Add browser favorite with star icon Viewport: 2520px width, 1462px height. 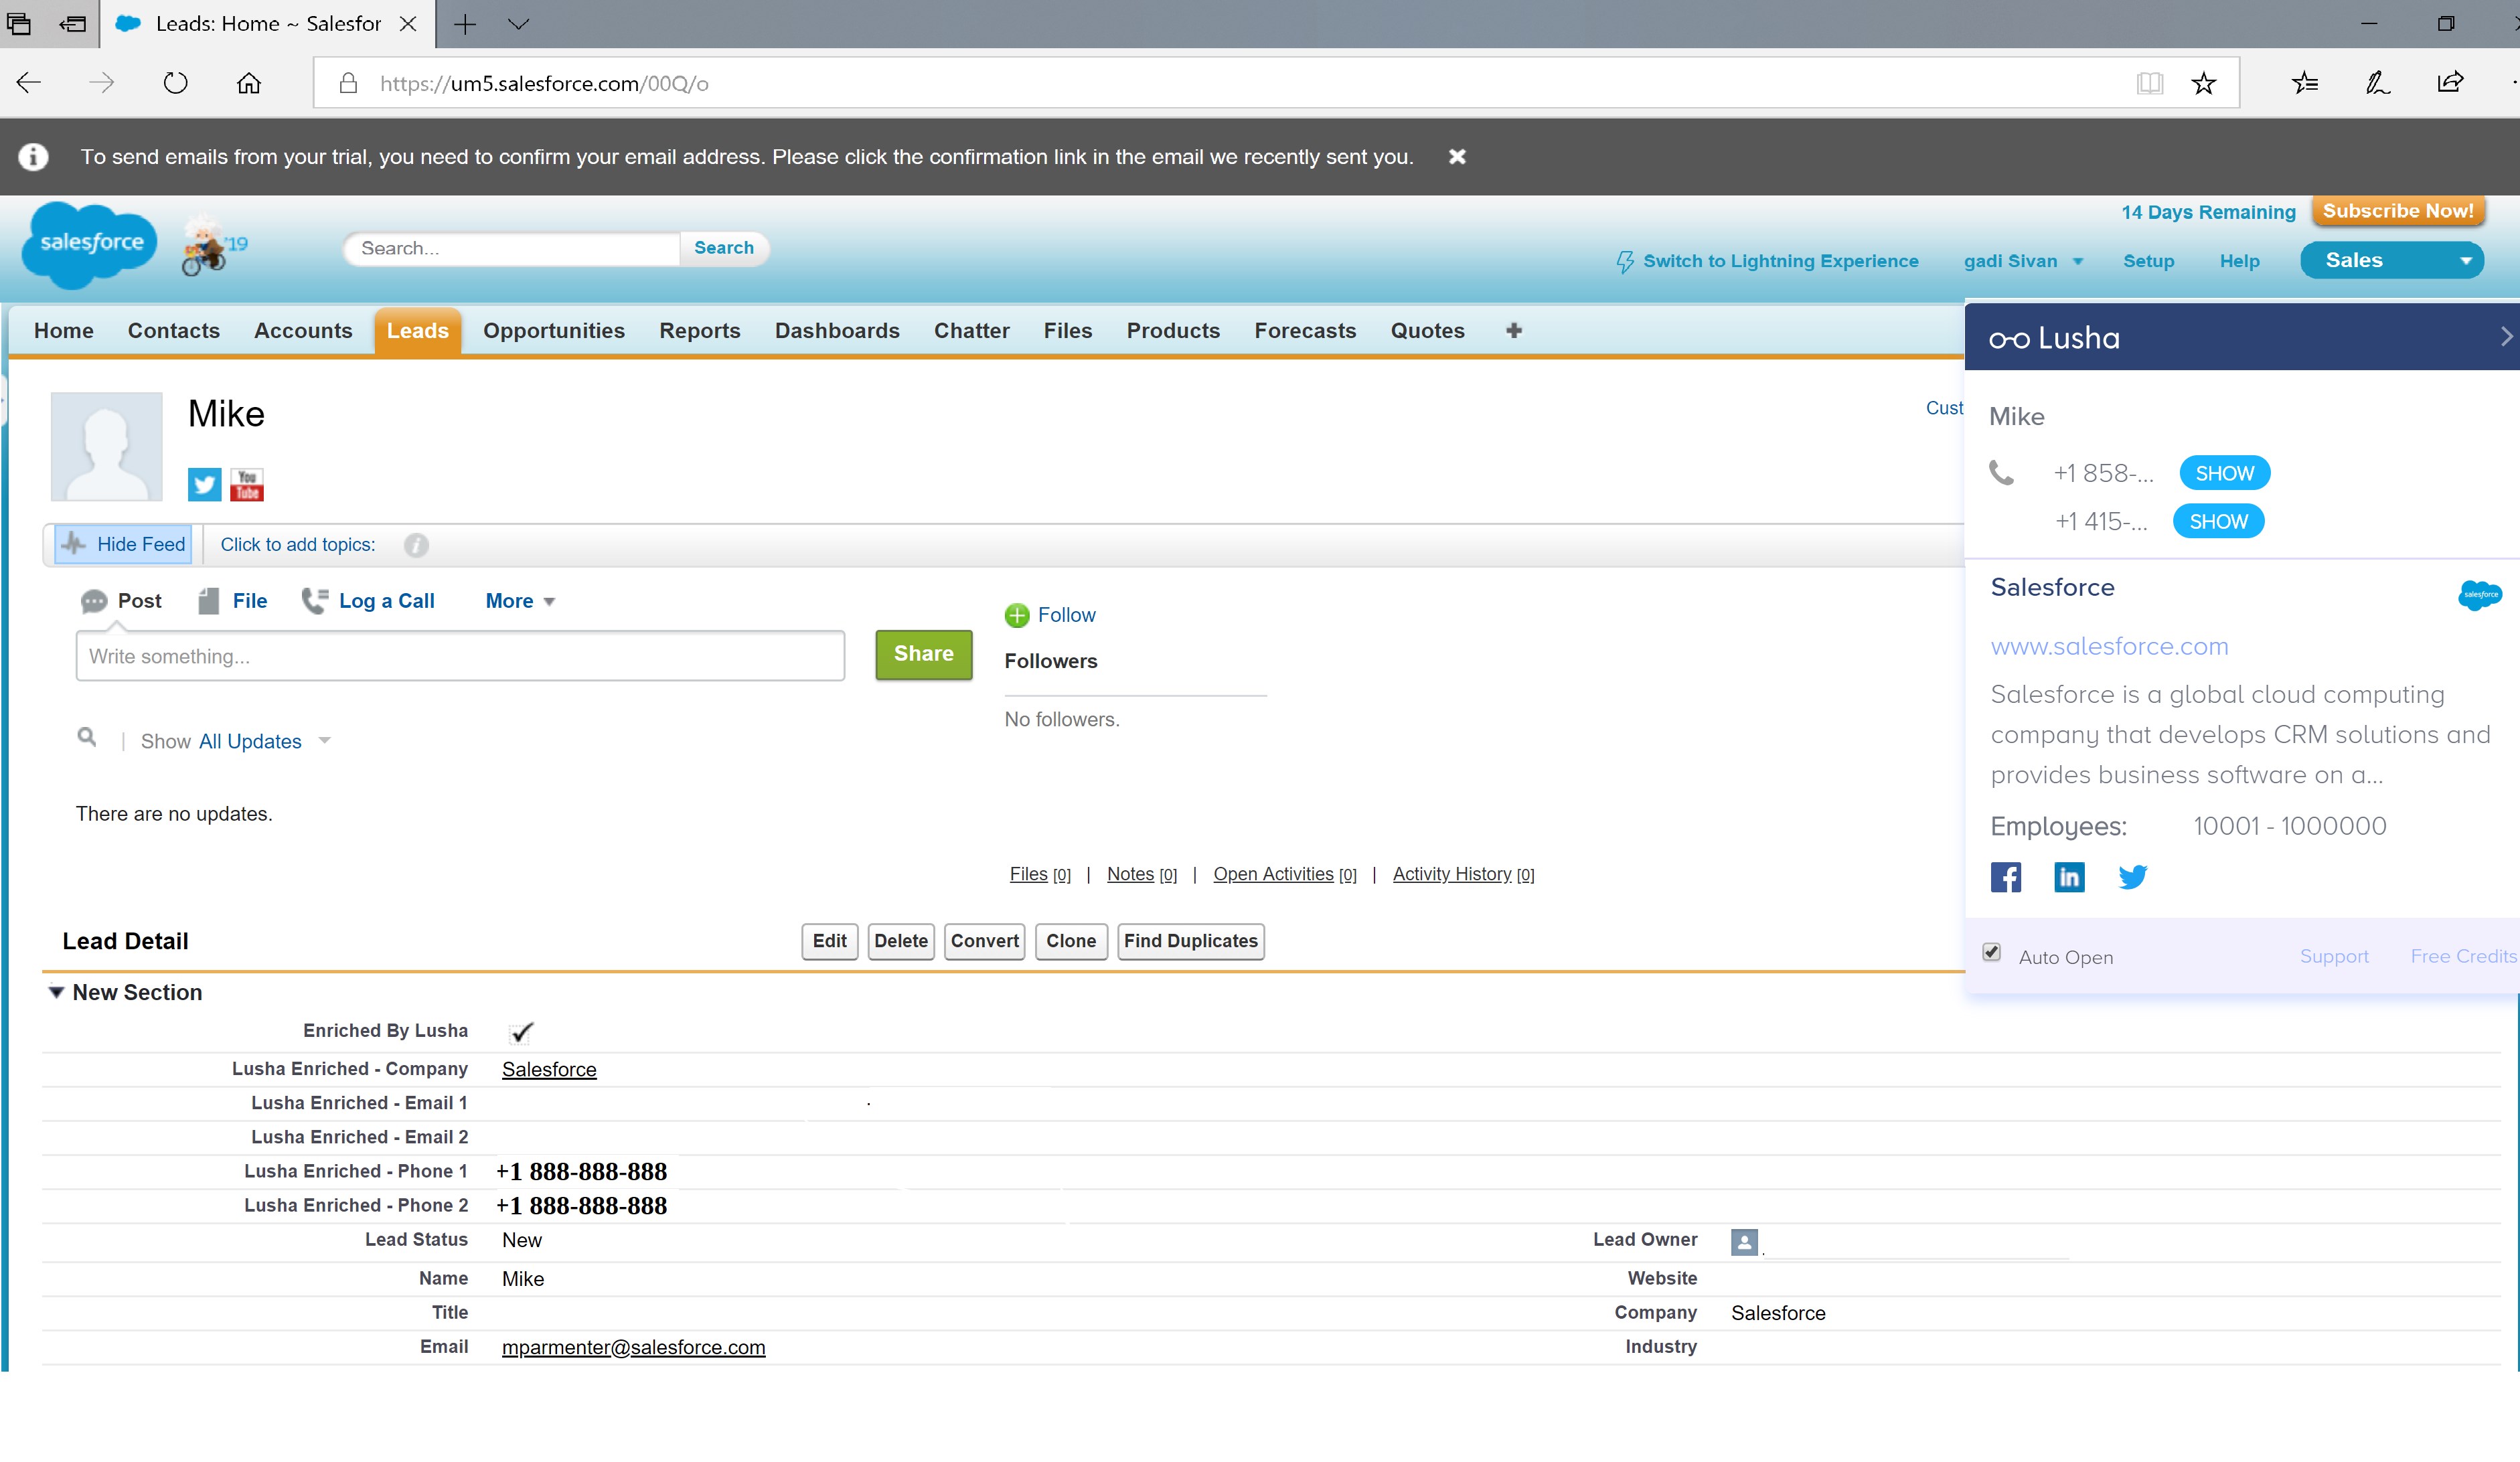[2203, 83]
